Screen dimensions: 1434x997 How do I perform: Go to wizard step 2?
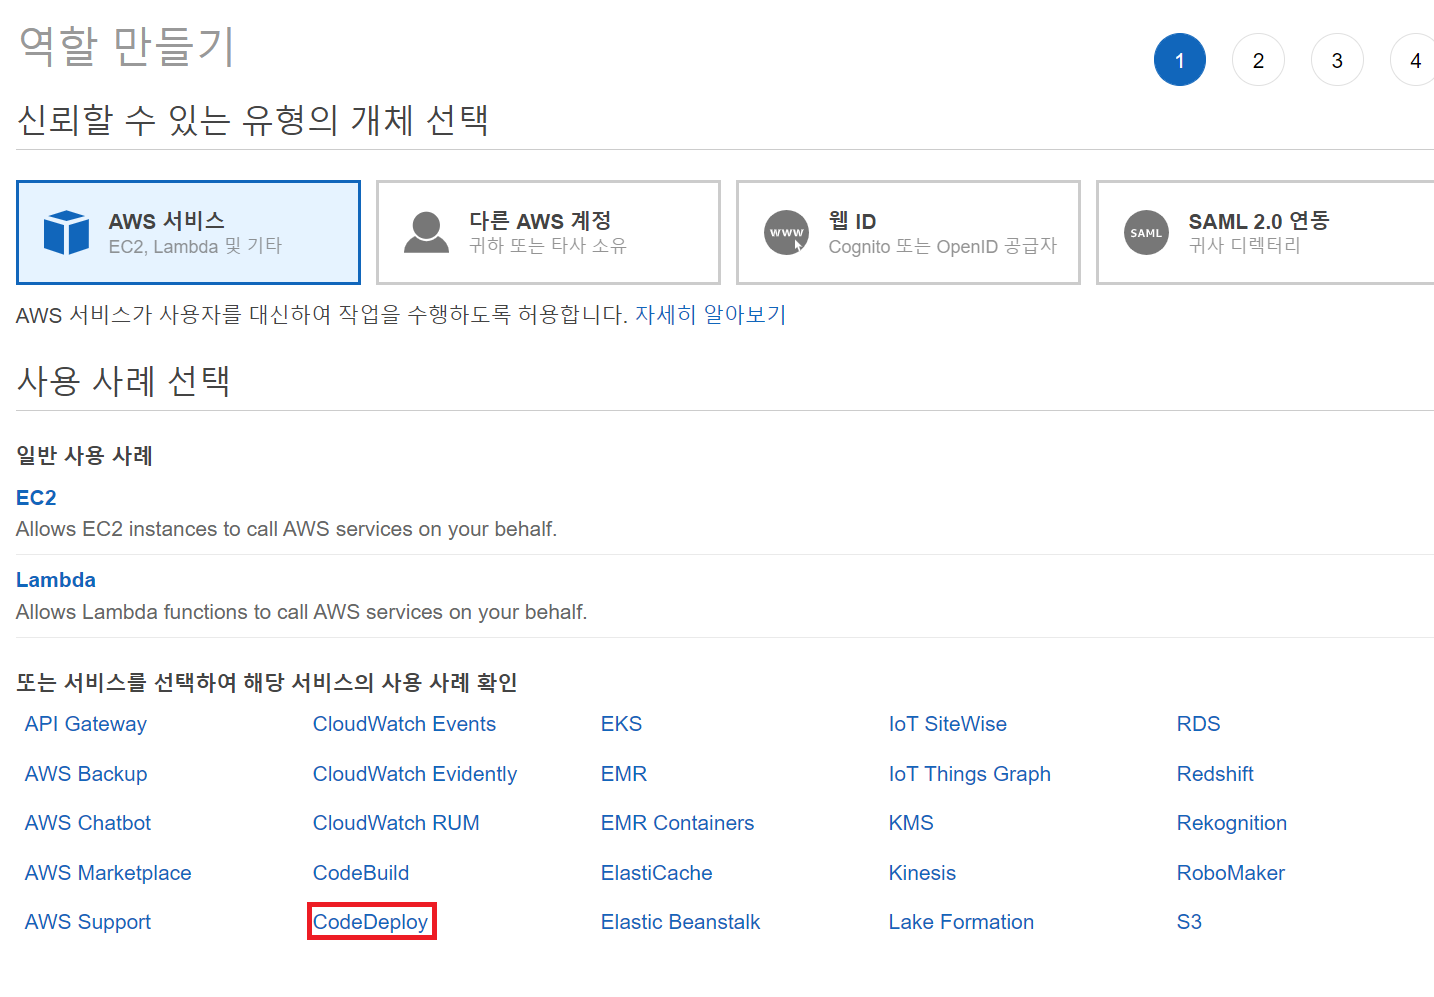[x=1258, y=60]
